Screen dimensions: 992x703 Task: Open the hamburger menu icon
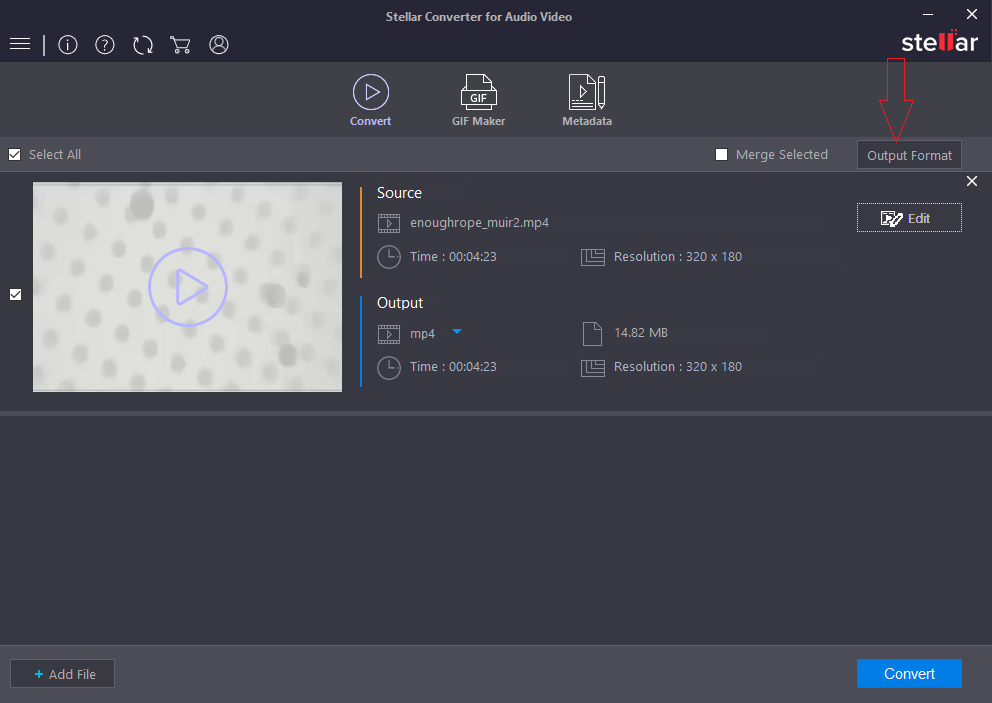tap(20, 45)
